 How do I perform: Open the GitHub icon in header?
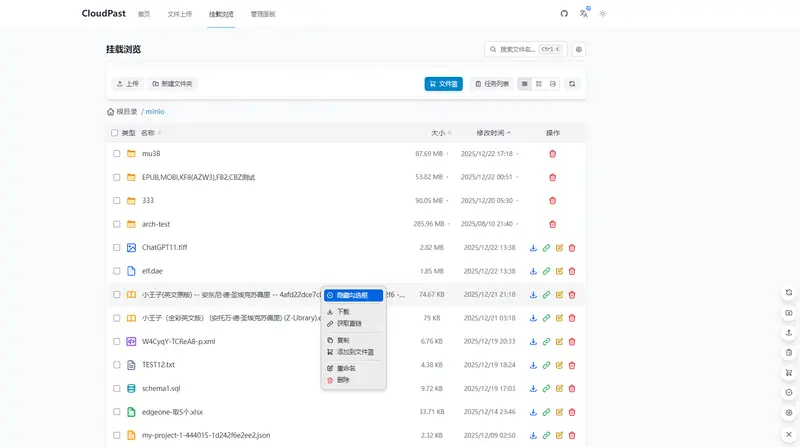pos(564,14)
